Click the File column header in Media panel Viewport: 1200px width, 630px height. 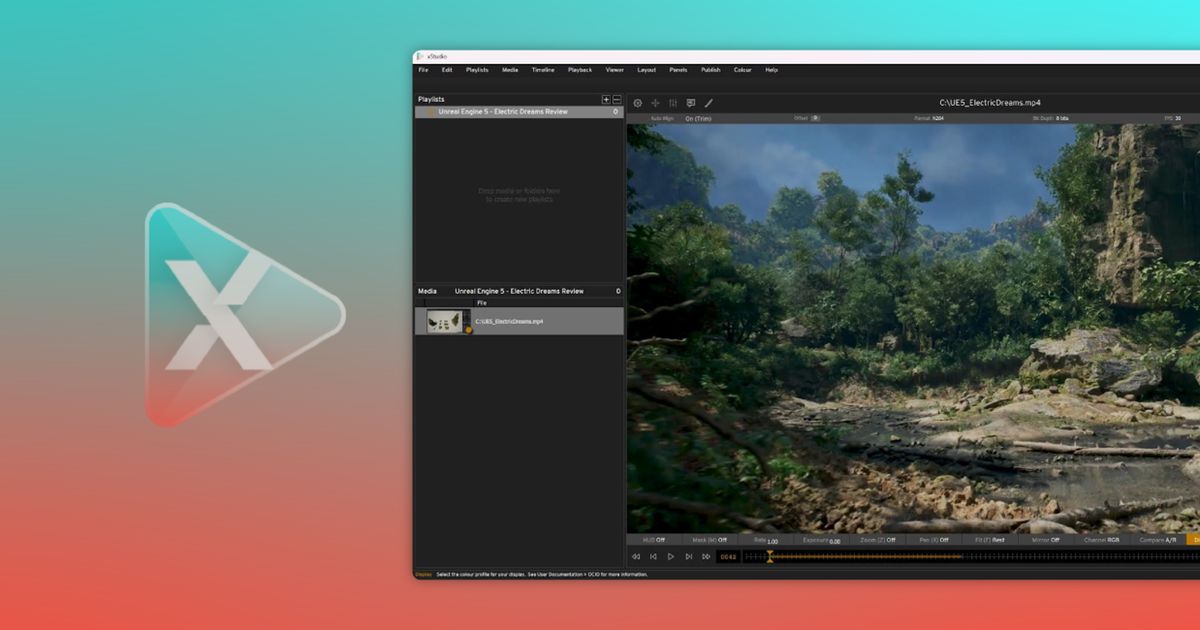tap(482, 302)
